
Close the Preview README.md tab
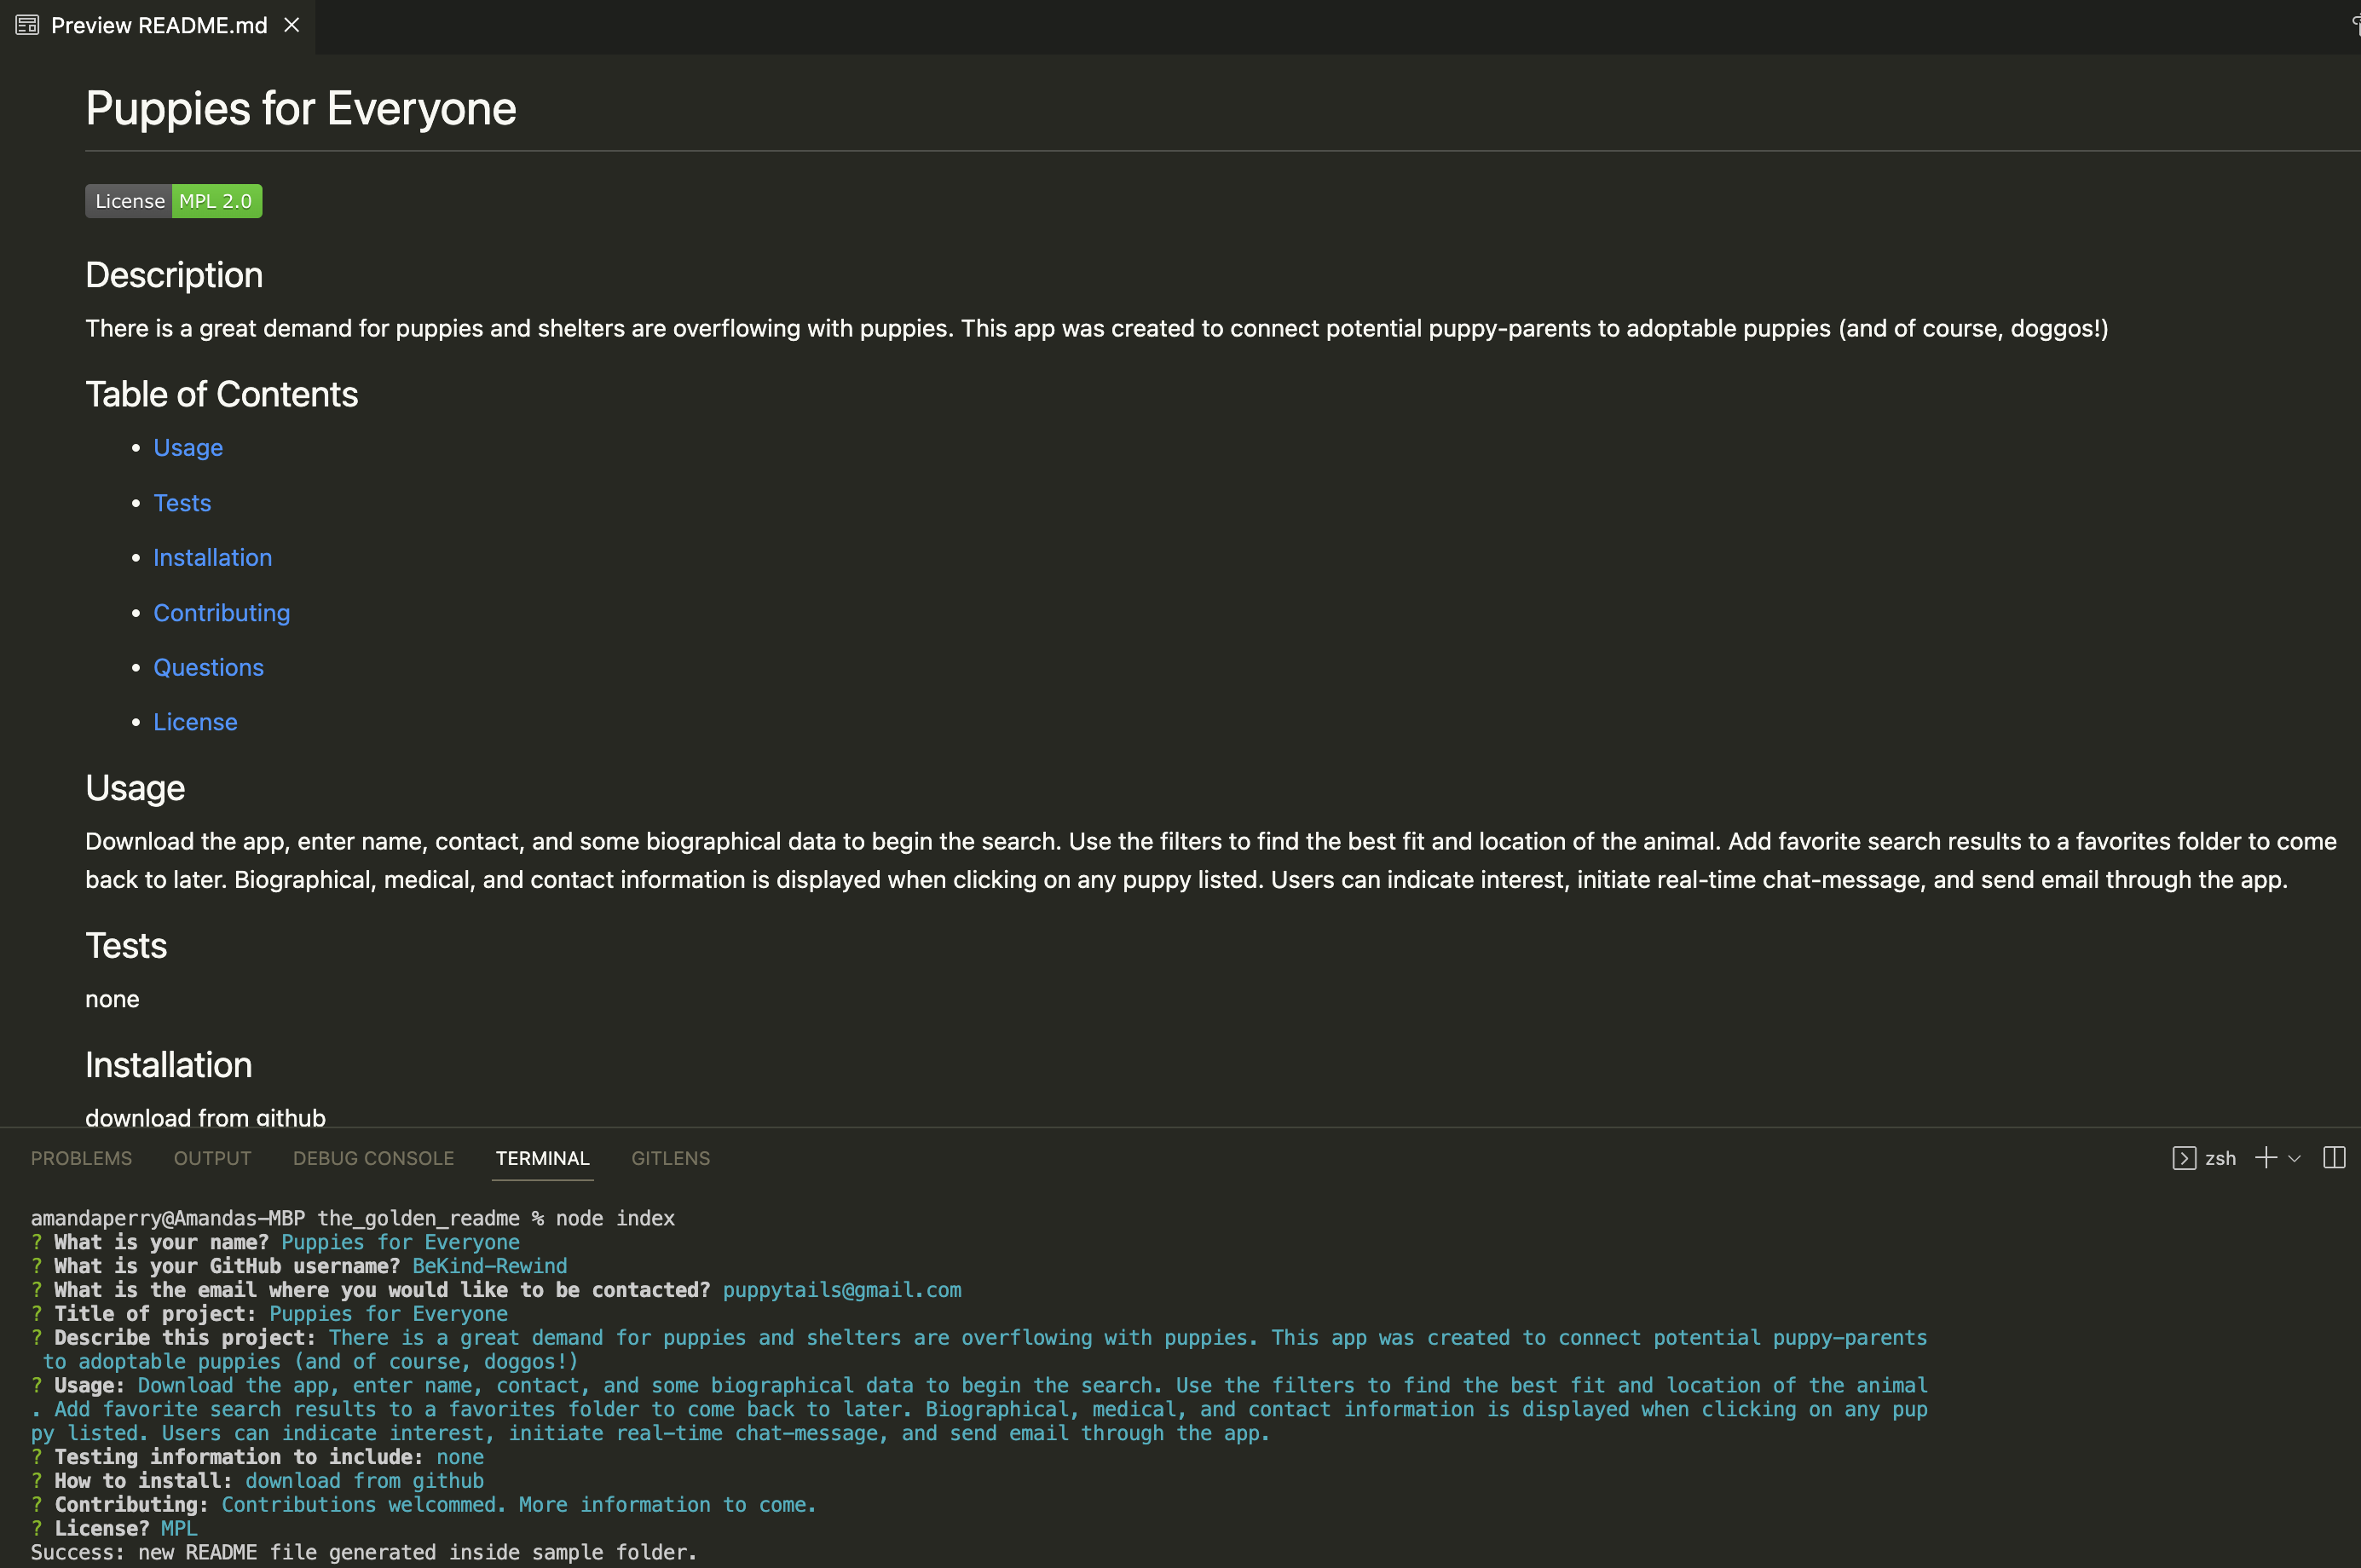click(292, 25)
